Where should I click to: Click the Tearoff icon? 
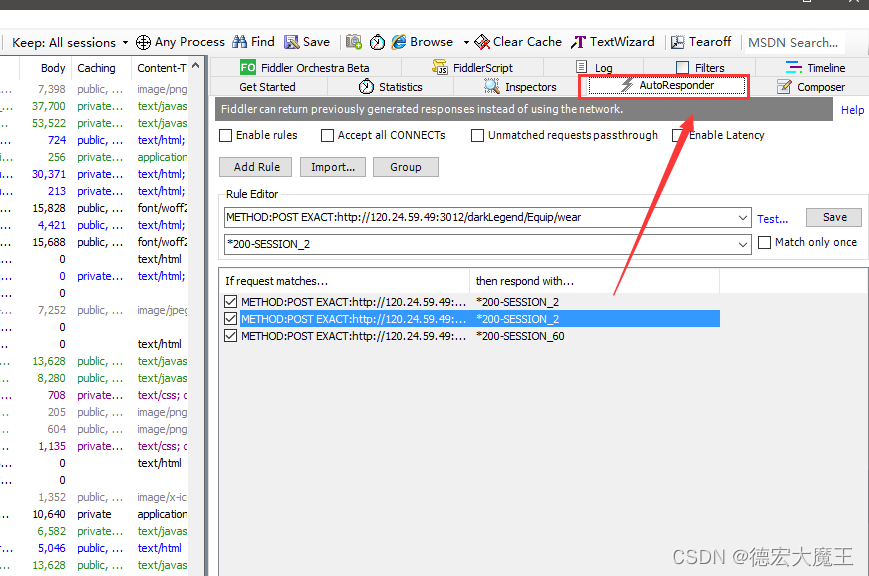677,42
